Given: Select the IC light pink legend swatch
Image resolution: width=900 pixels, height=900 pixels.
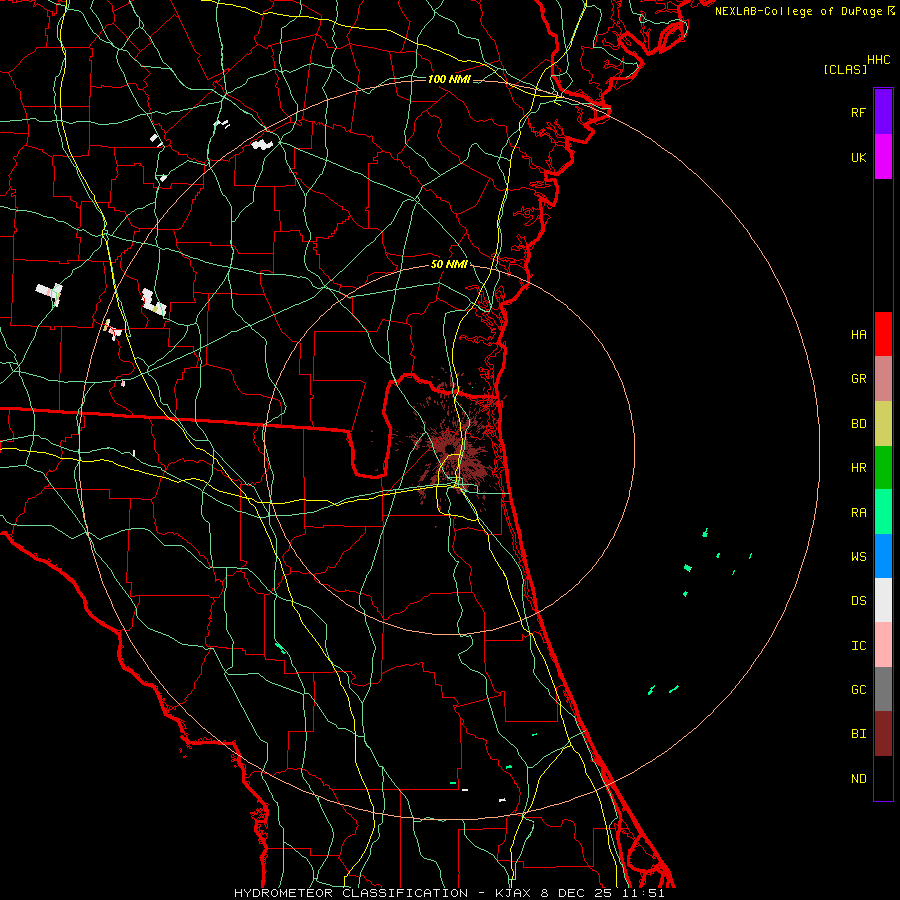Looking at the screenshot, I should point(883,645).
